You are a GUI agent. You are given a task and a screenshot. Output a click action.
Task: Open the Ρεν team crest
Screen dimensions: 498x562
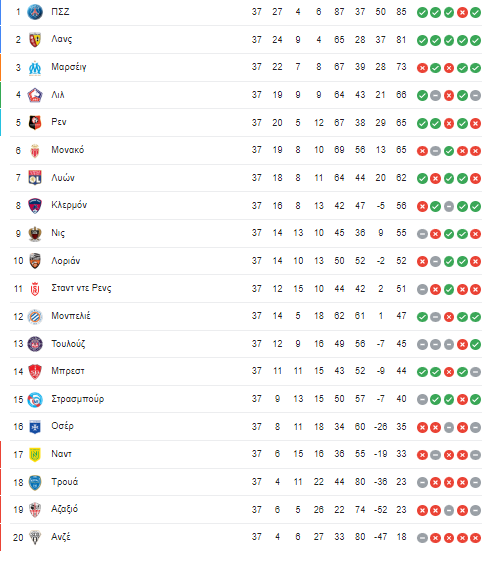[35, 123]
